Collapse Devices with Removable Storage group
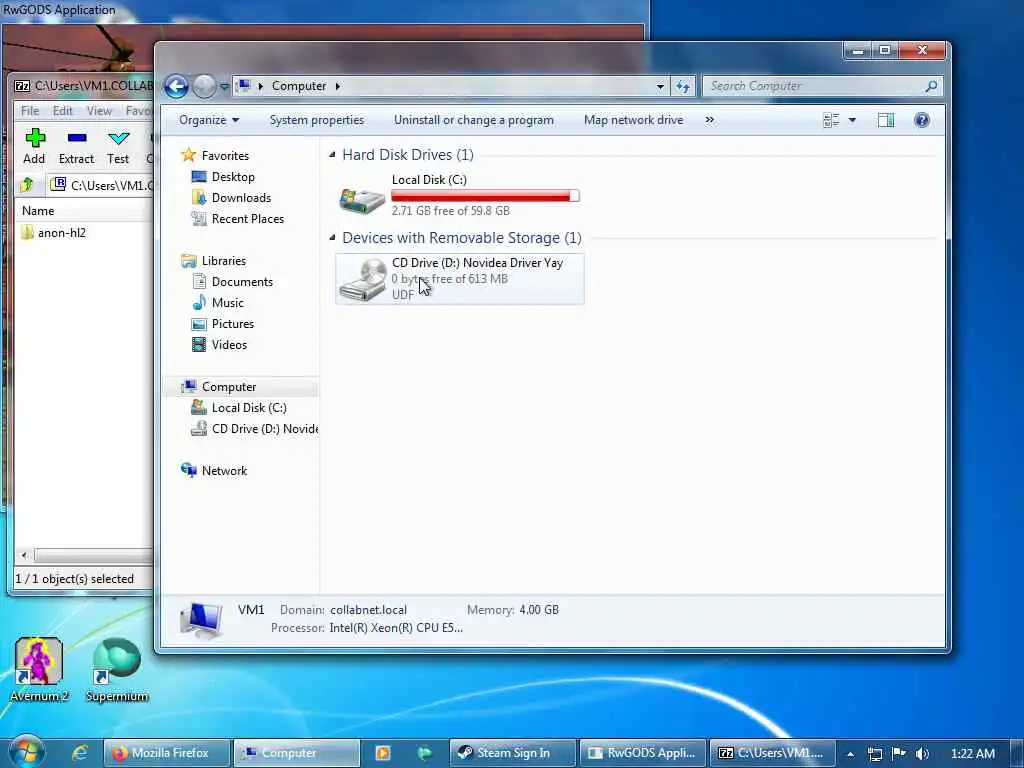Screen dimensions: 1024x768 tap(332, 238)
